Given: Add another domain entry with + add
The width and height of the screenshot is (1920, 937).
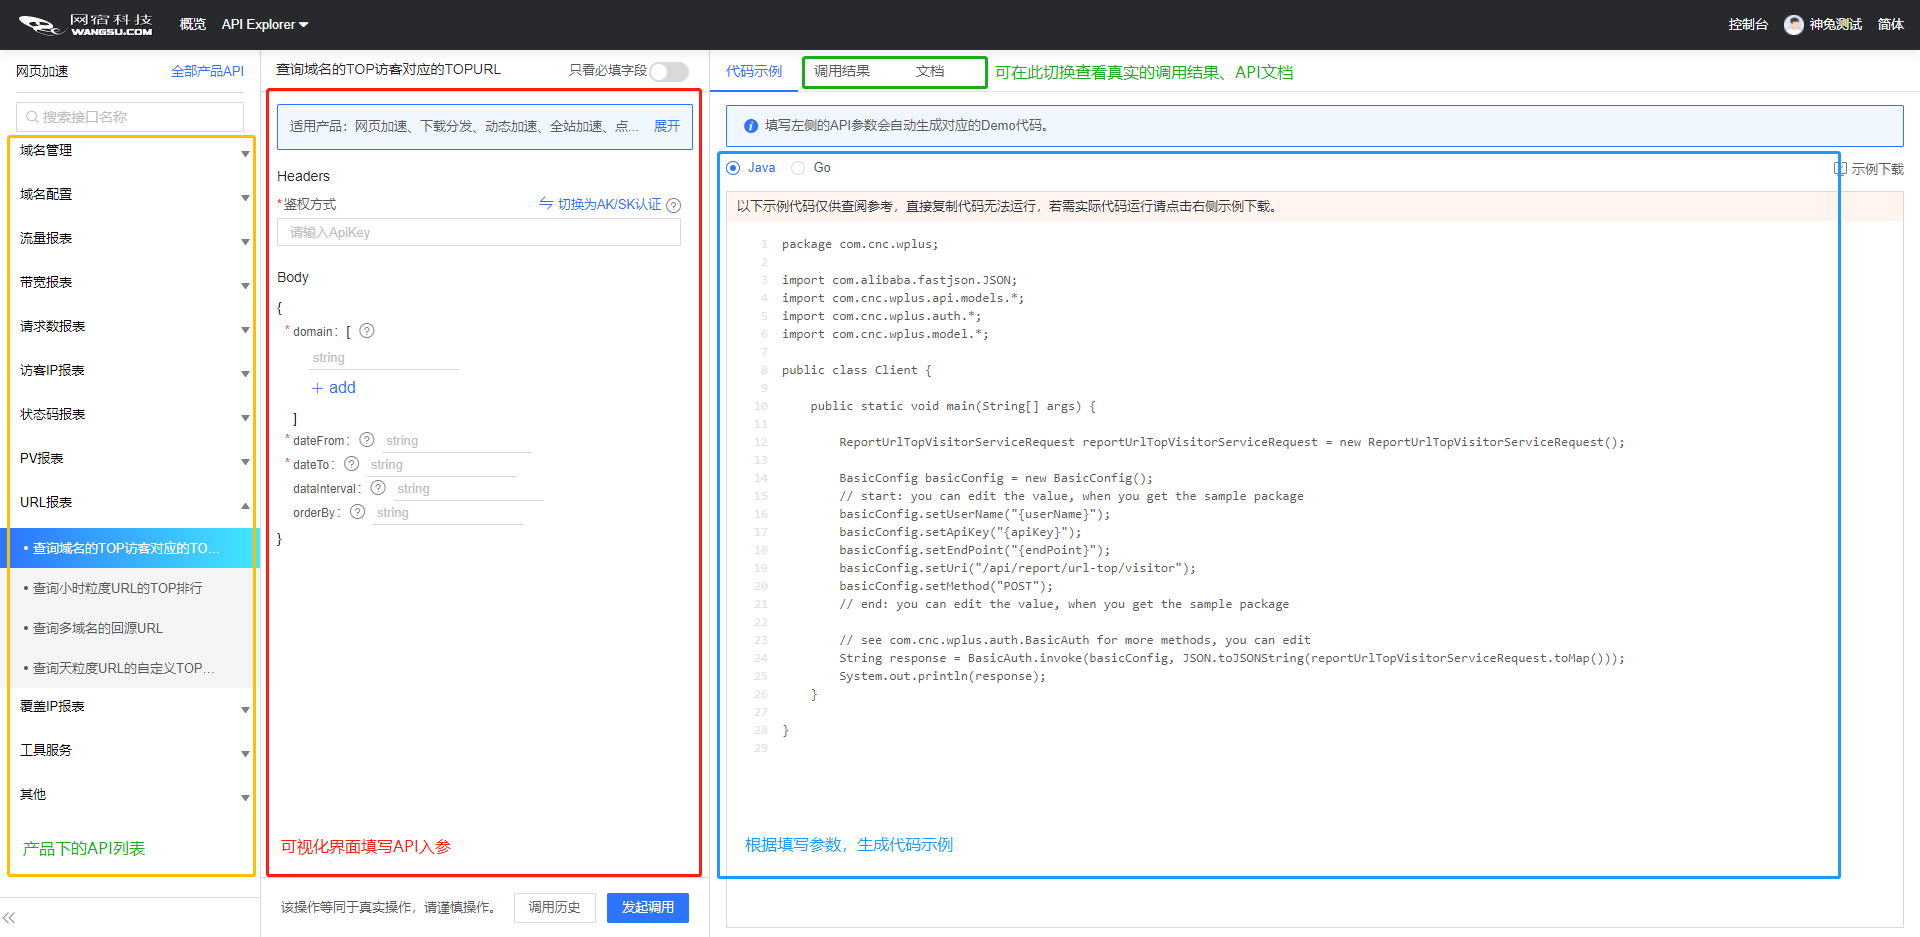Looking at the screenshot, I should [x=334, y=388].
